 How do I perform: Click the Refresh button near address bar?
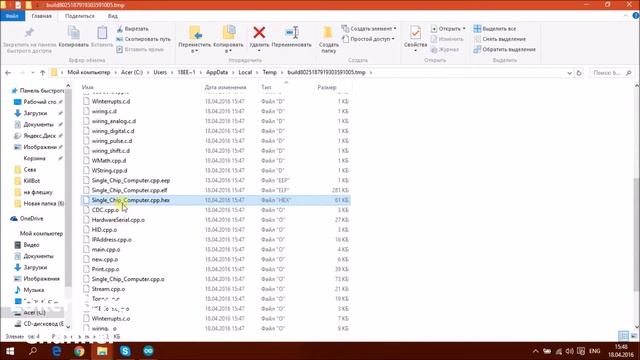coord(579,73)
